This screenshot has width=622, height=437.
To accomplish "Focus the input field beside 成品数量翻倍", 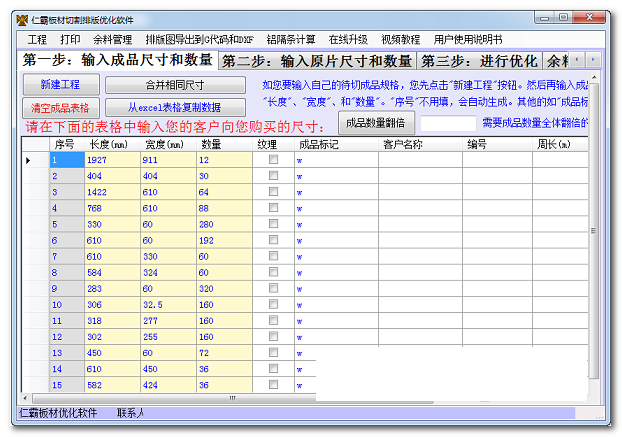I will pyautogui.click(x=447, y=123).
